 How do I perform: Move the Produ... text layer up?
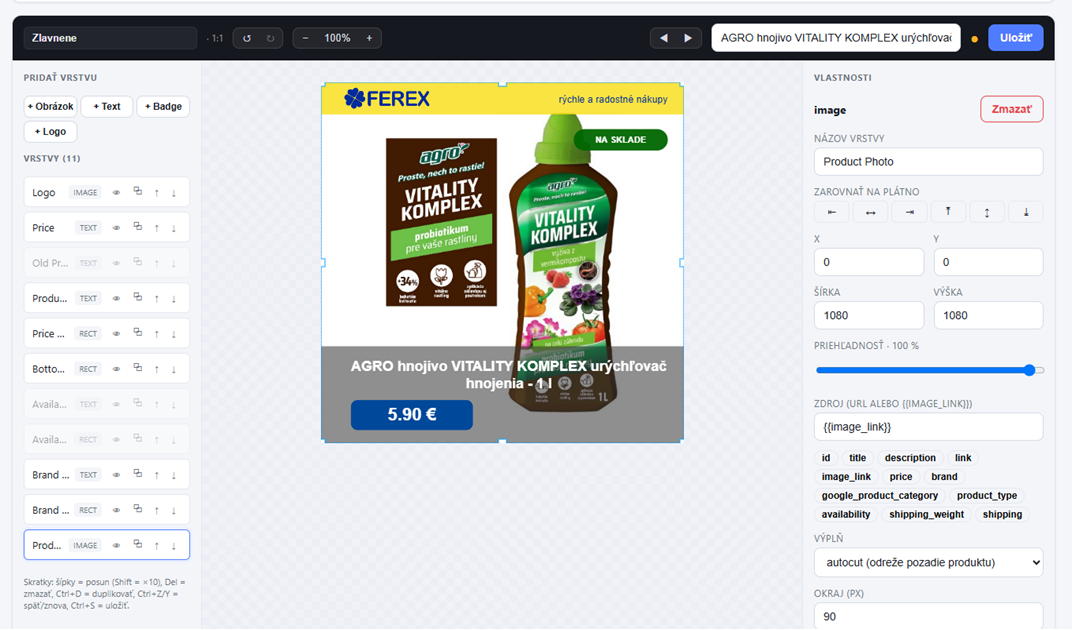[x=157, y=298]
